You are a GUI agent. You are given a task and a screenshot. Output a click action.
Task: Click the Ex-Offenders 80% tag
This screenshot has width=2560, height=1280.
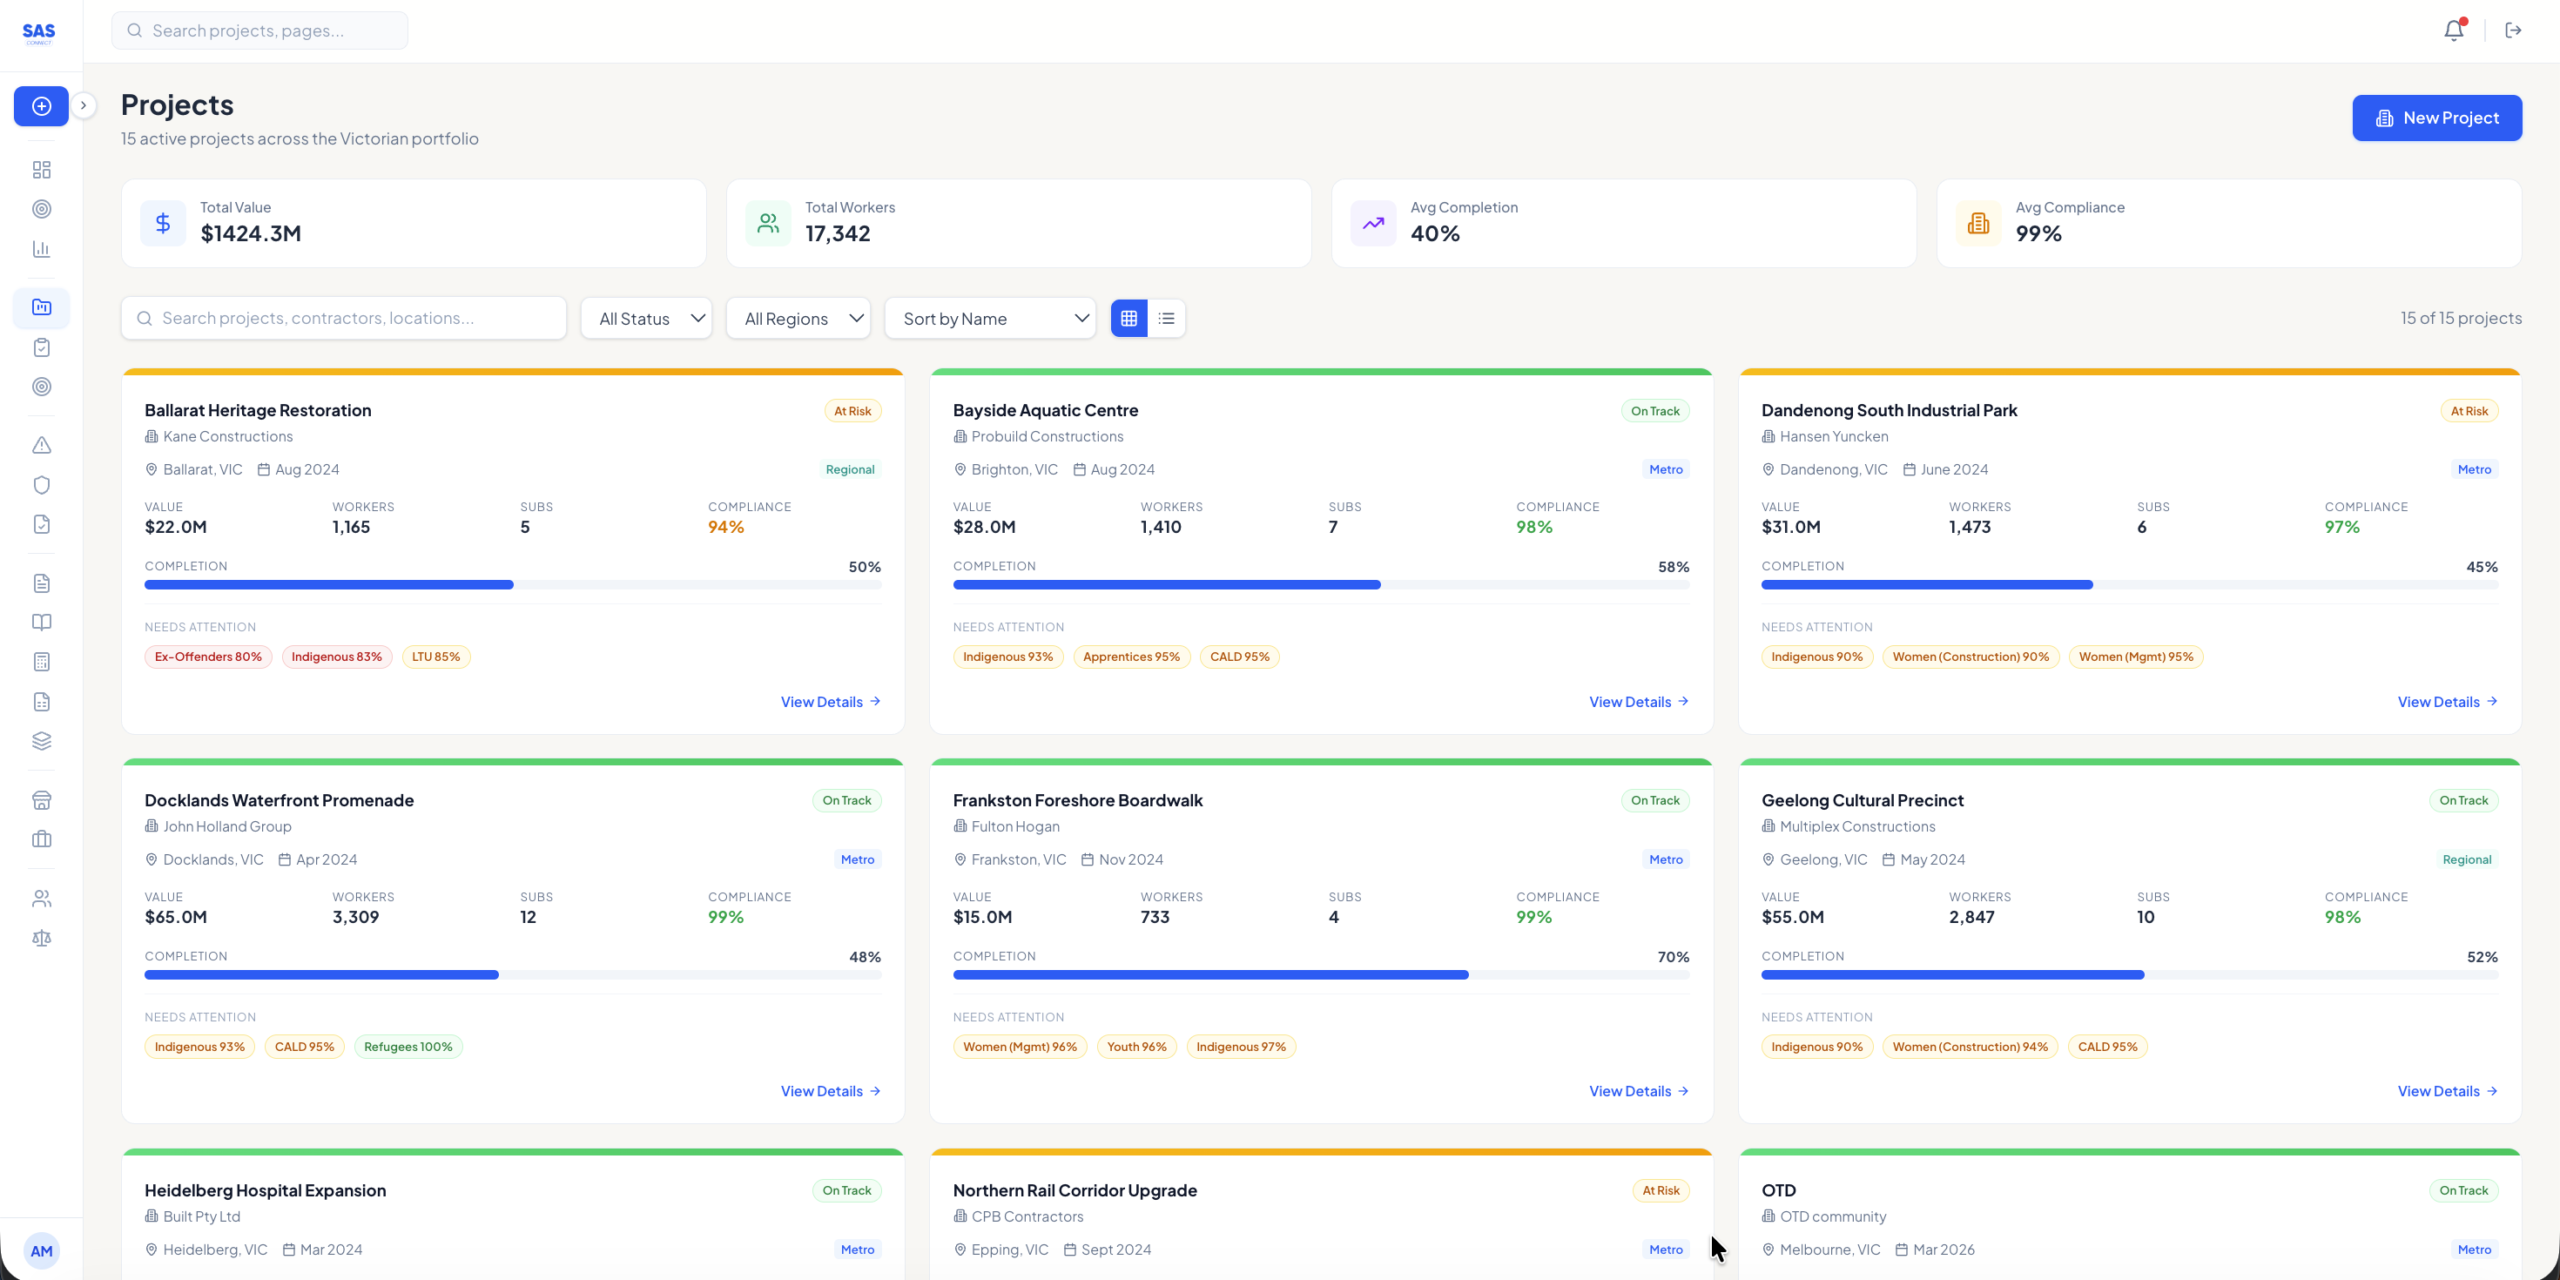point(208,657)
